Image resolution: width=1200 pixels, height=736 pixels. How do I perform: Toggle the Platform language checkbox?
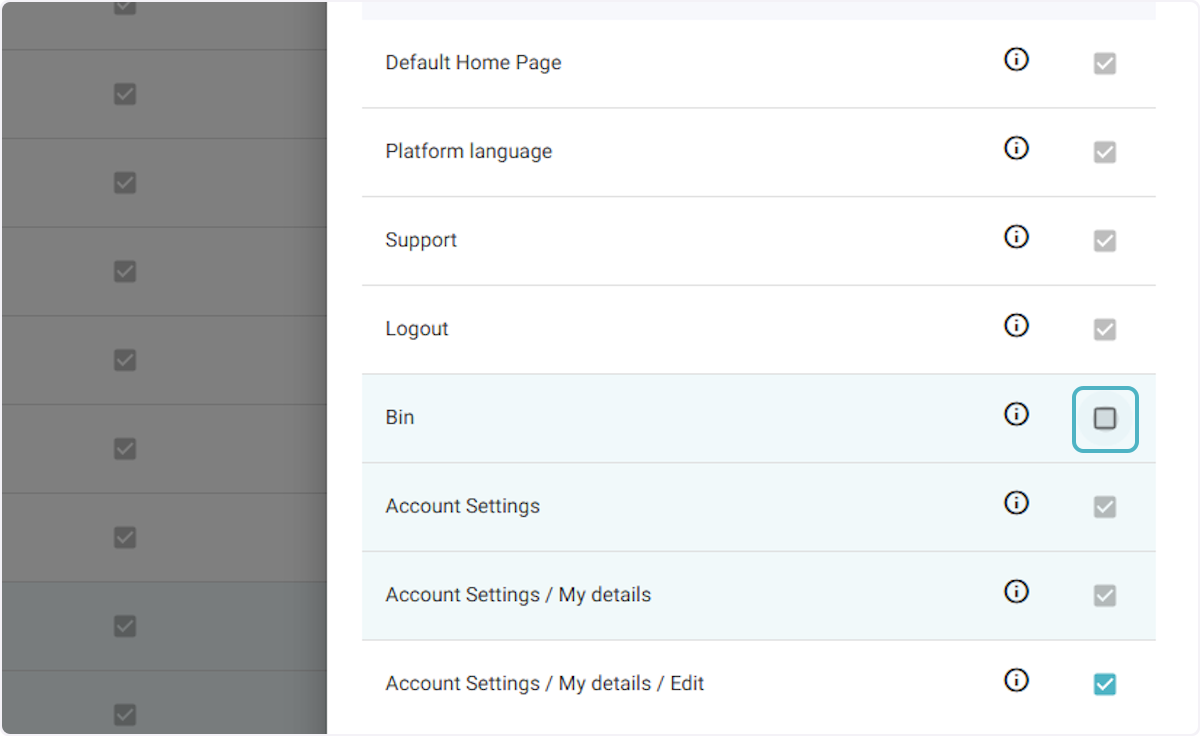click(1104, 153)
